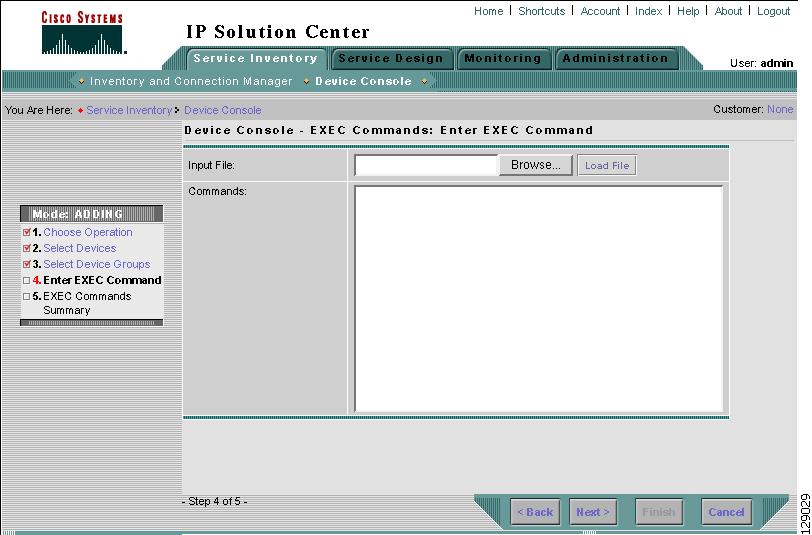Open the Help link

688,11
